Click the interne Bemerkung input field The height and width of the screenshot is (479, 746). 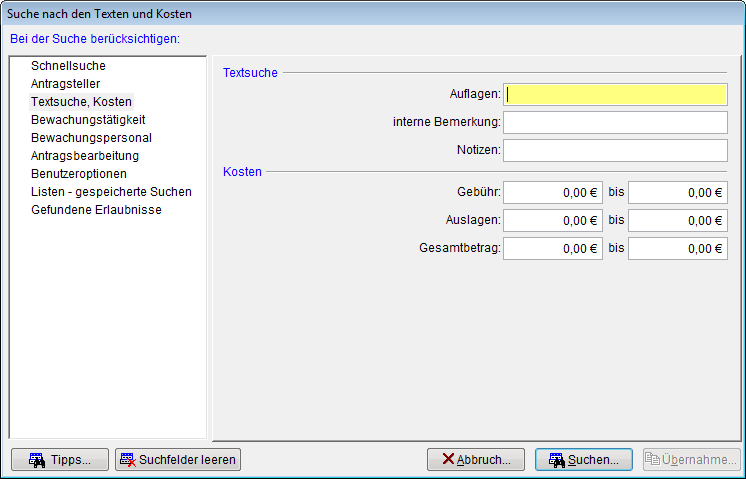tap(615, 123)
